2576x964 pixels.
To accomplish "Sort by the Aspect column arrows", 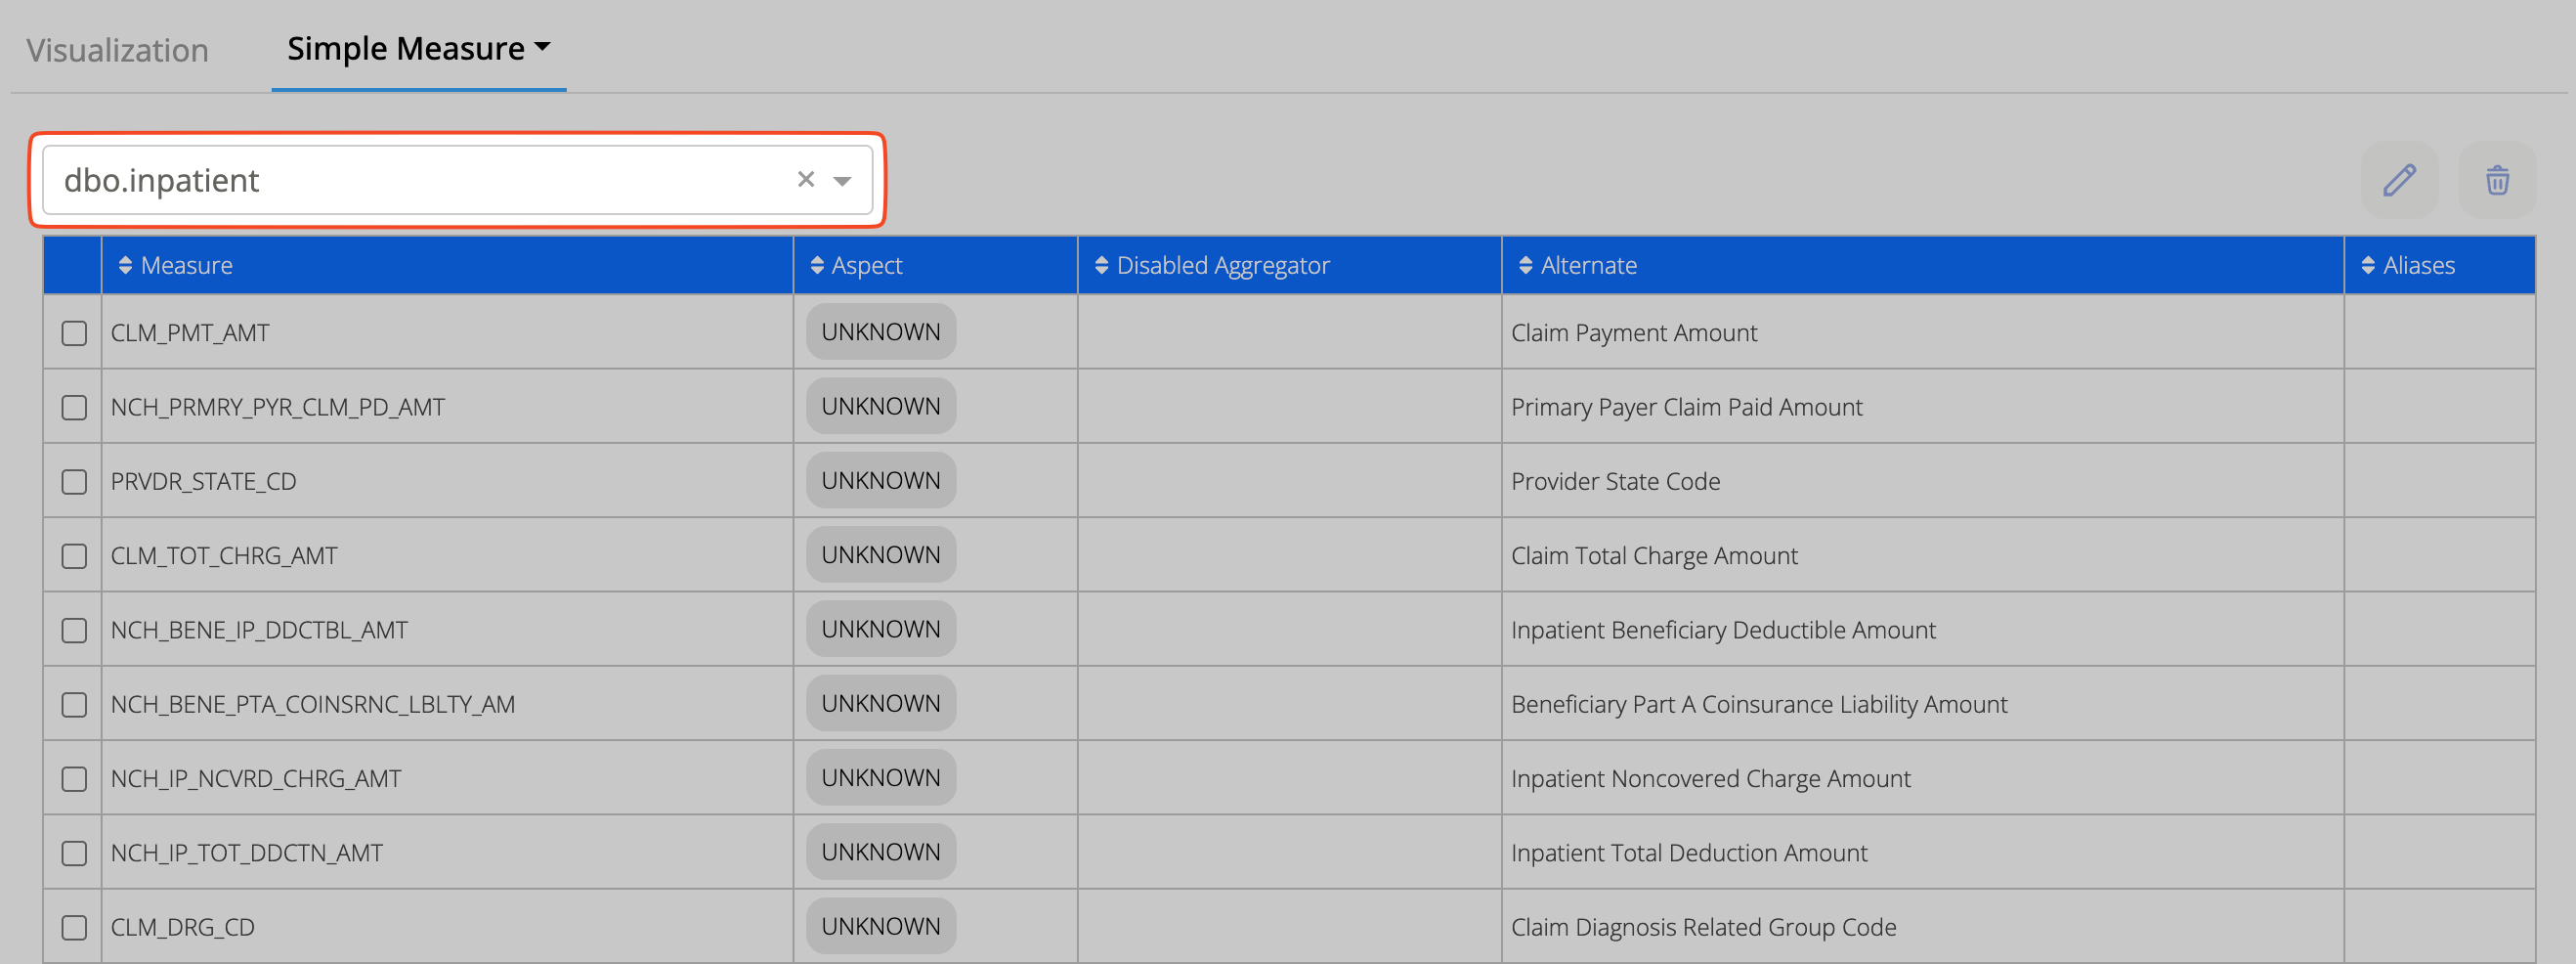I will [817, 265].
